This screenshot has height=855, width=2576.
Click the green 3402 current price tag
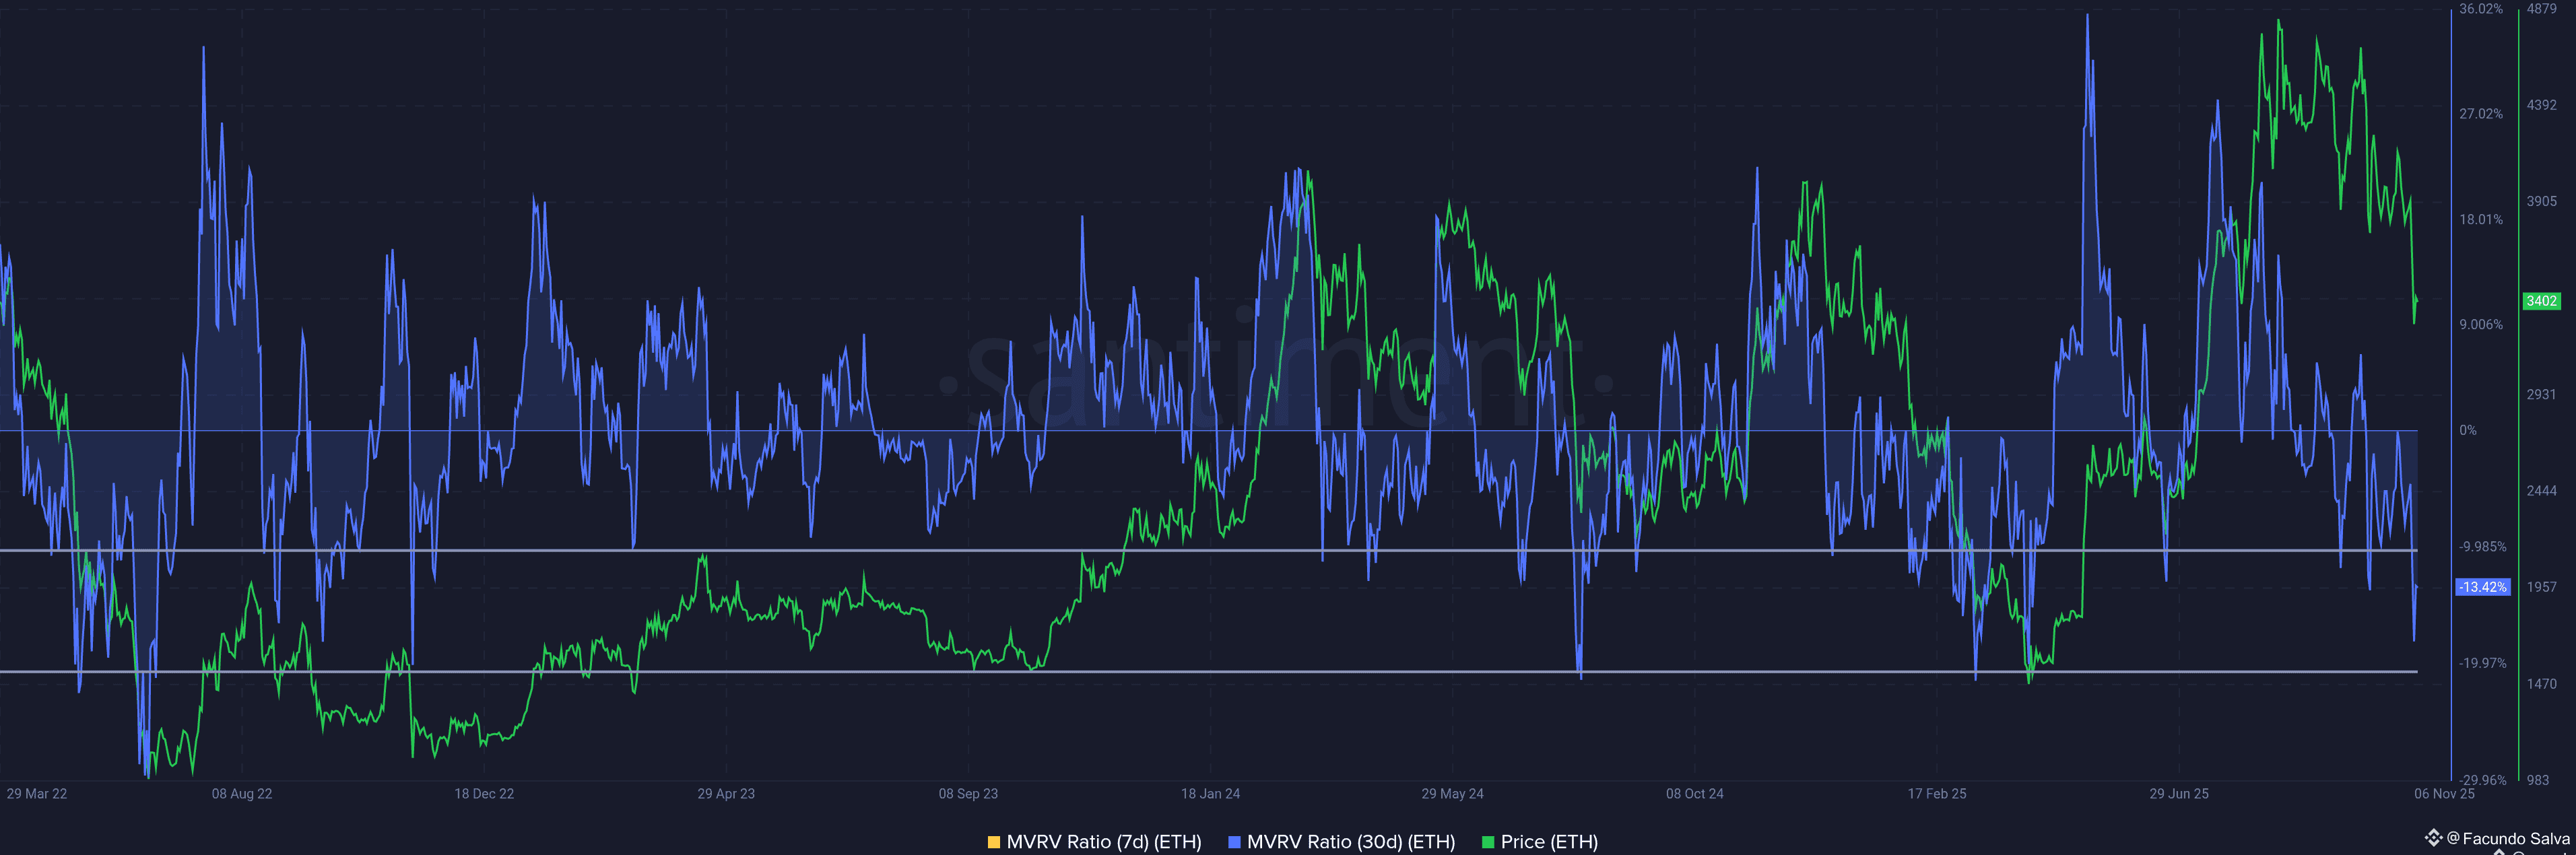click(x=2541, y=301)
